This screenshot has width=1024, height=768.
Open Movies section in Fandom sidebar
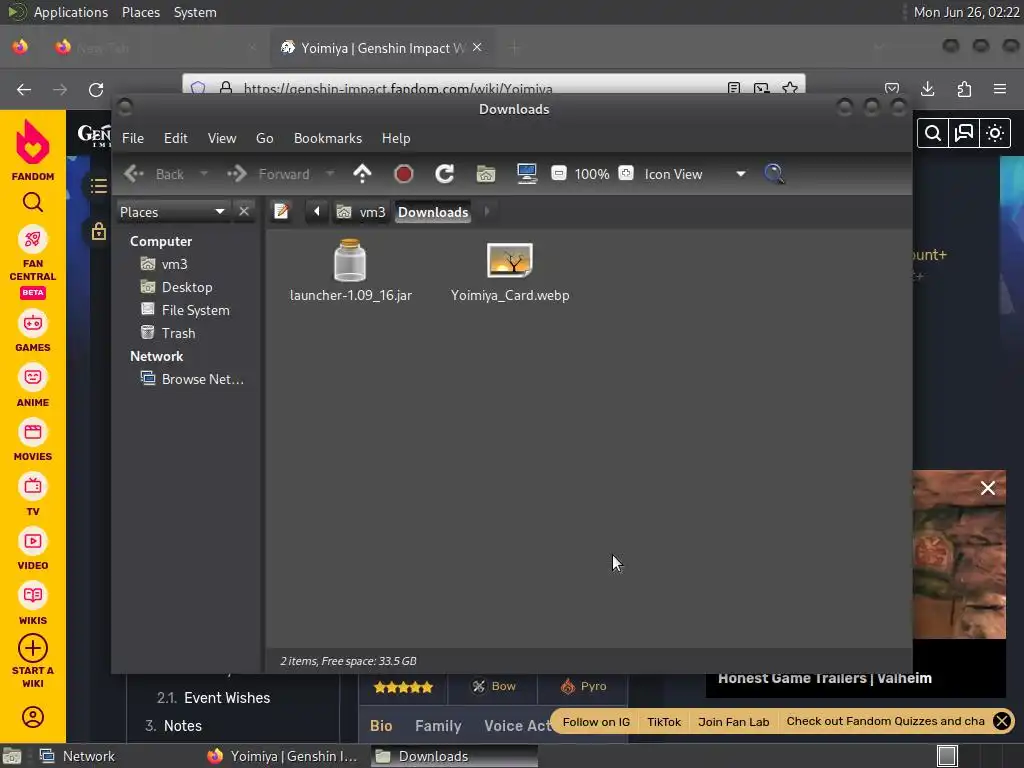pyautogui.click(x=33, y=441)
